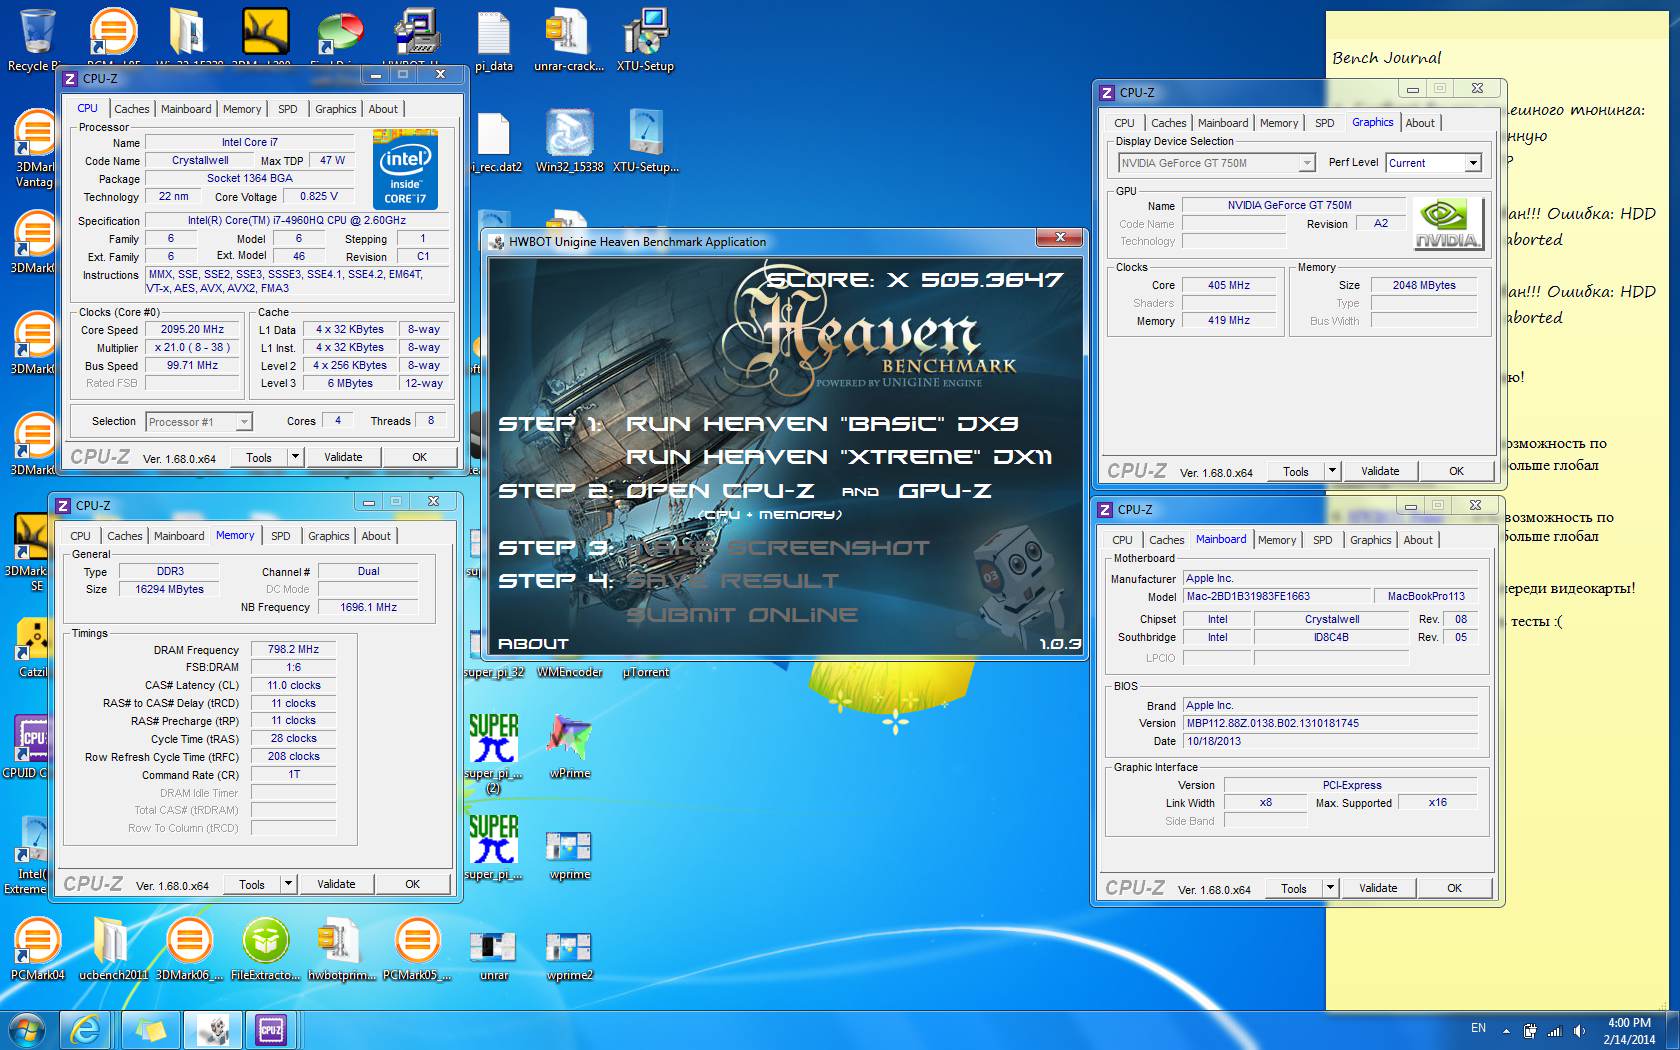The height and width of the screenshot is (1050, 1680).
Task: Open the Win32_15338 desktop icon
Action: coord(569,140)
